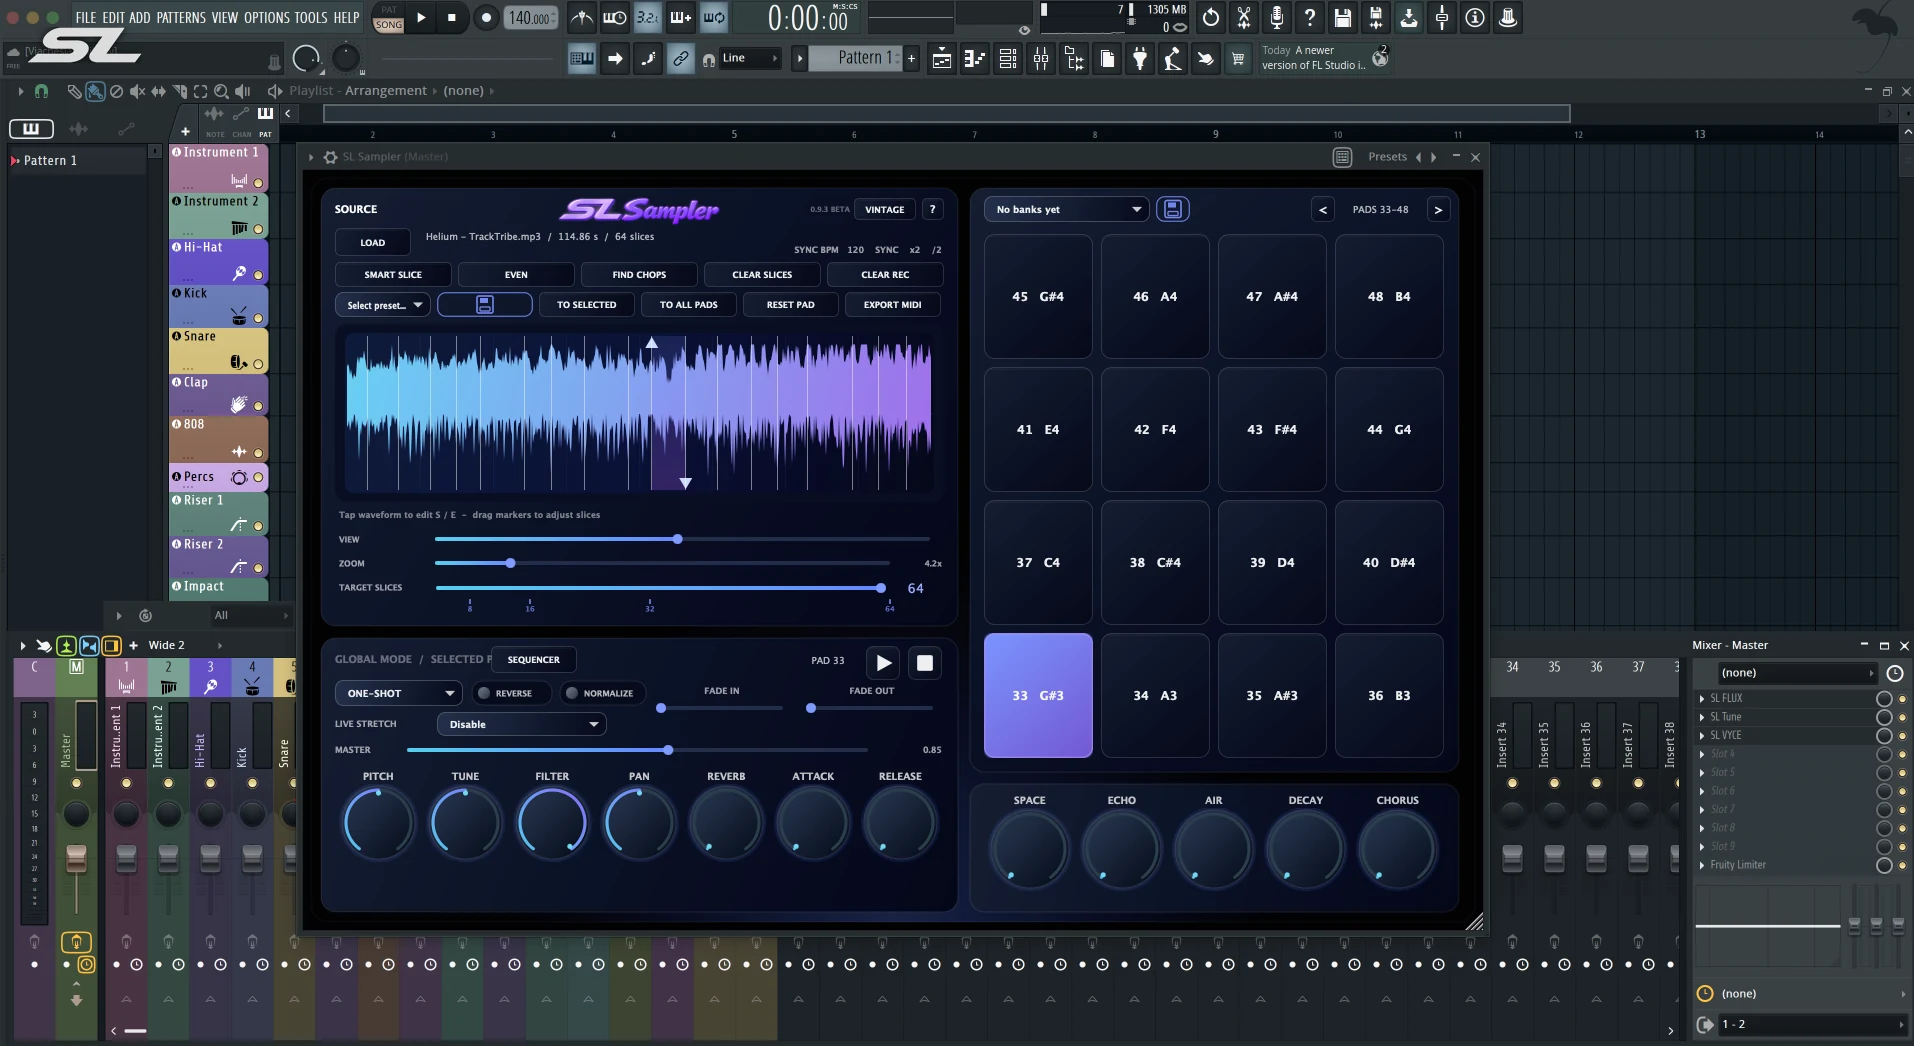Viewport: 1914px width, 1046px height.
Task: Expand the SL FLUX slot arrow
Action: pyautogui.click(x=1702, y=698)
